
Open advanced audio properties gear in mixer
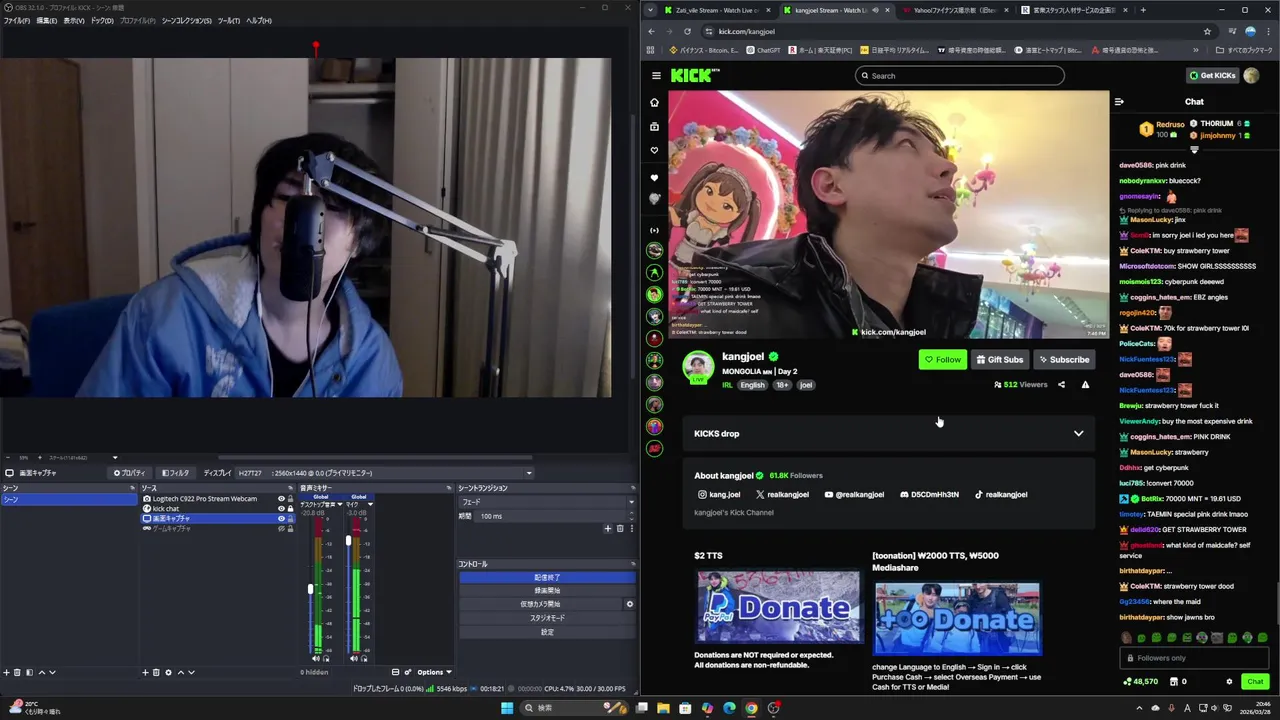tap(407, 672)
